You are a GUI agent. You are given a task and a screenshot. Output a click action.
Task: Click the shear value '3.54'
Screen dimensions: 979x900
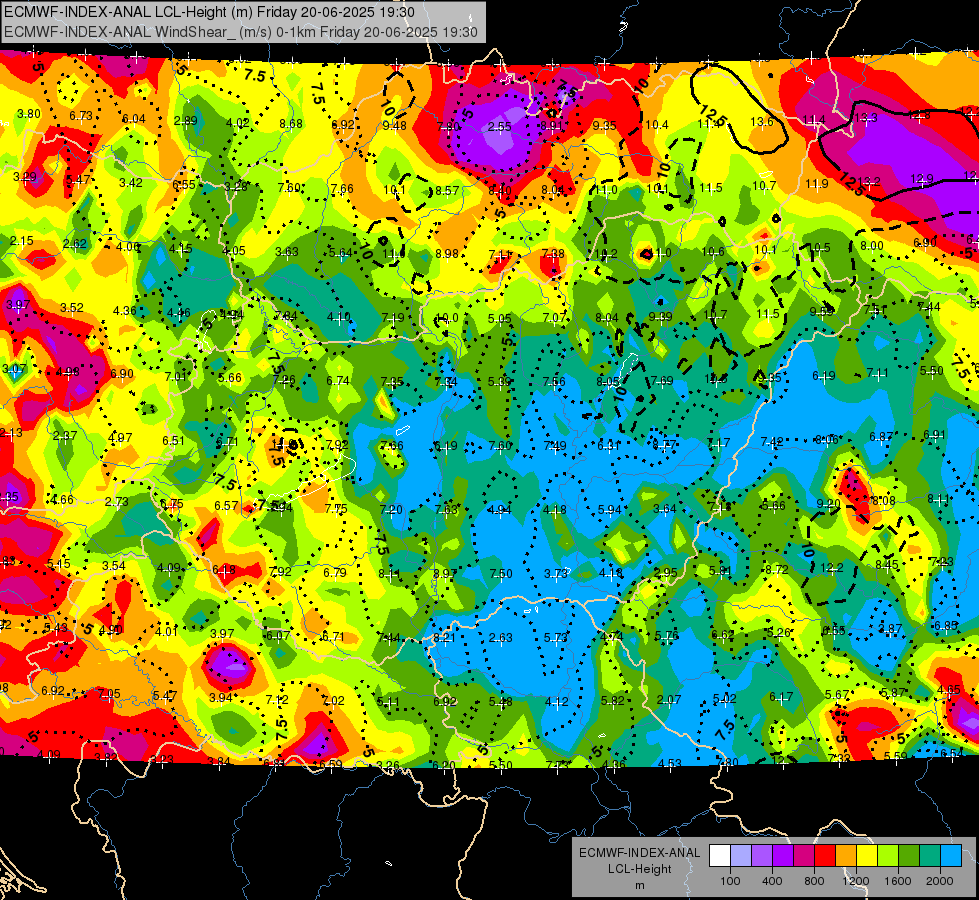click(114, 565)
